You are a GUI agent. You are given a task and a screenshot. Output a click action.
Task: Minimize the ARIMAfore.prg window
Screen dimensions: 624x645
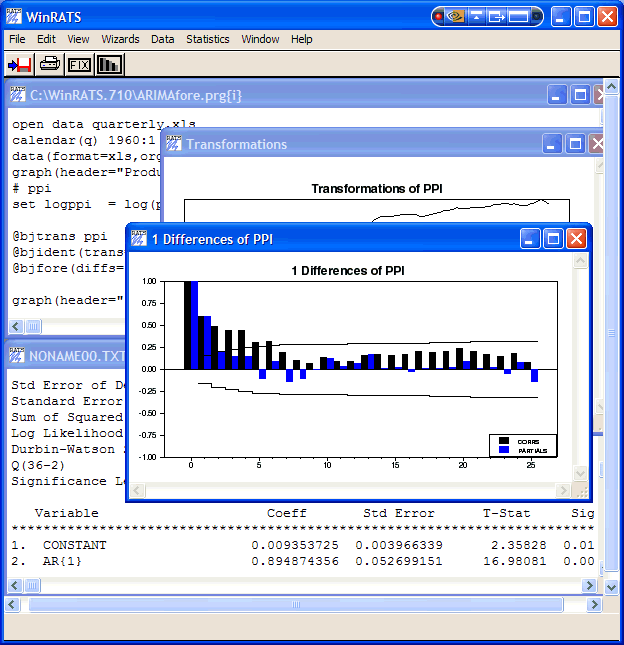(x=557, y=95)
